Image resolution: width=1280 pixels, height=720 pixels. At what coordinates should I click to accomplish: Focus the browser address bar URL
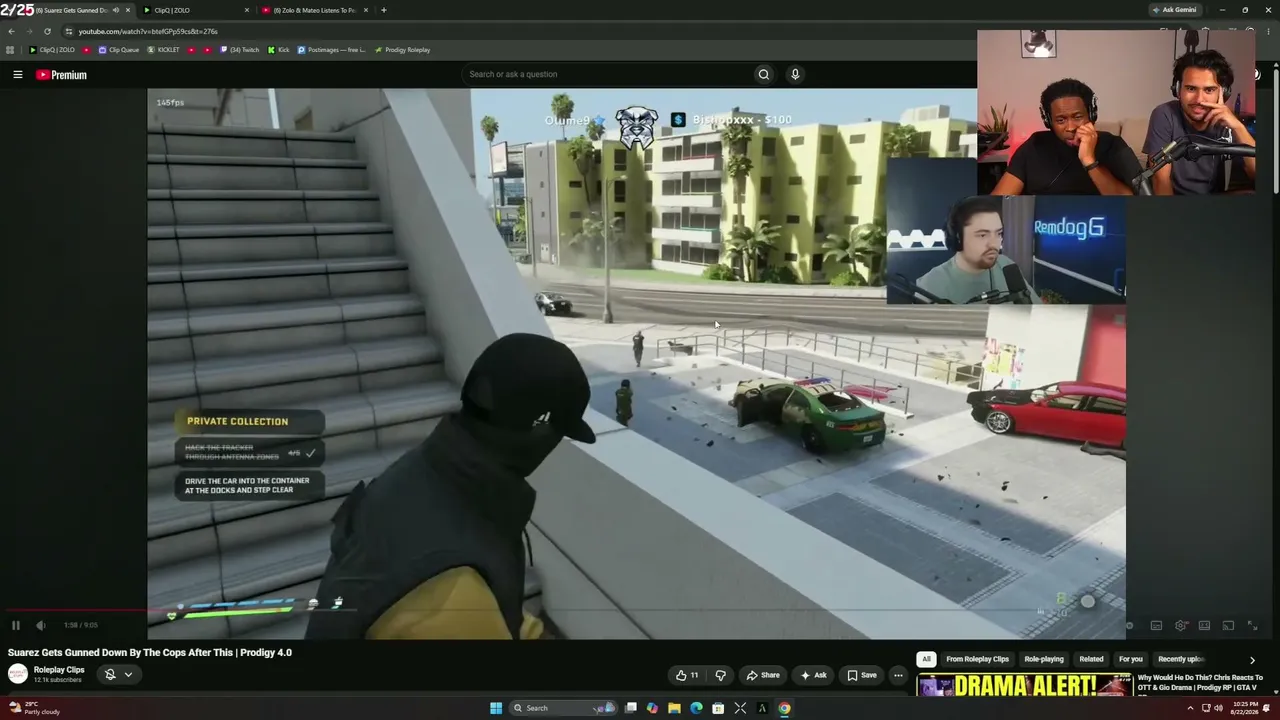click(148, 31)
